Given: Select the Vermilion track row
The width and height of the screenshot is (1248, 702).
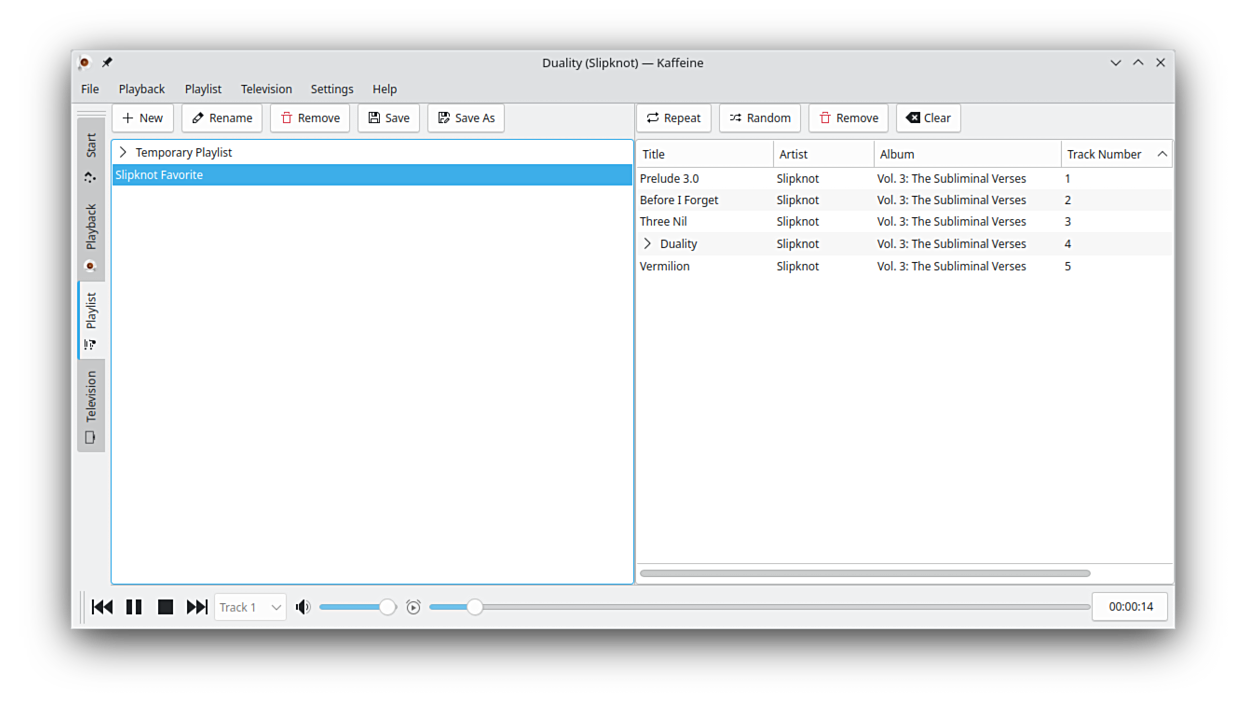Looking at the screenshot, I should (665, 266).
